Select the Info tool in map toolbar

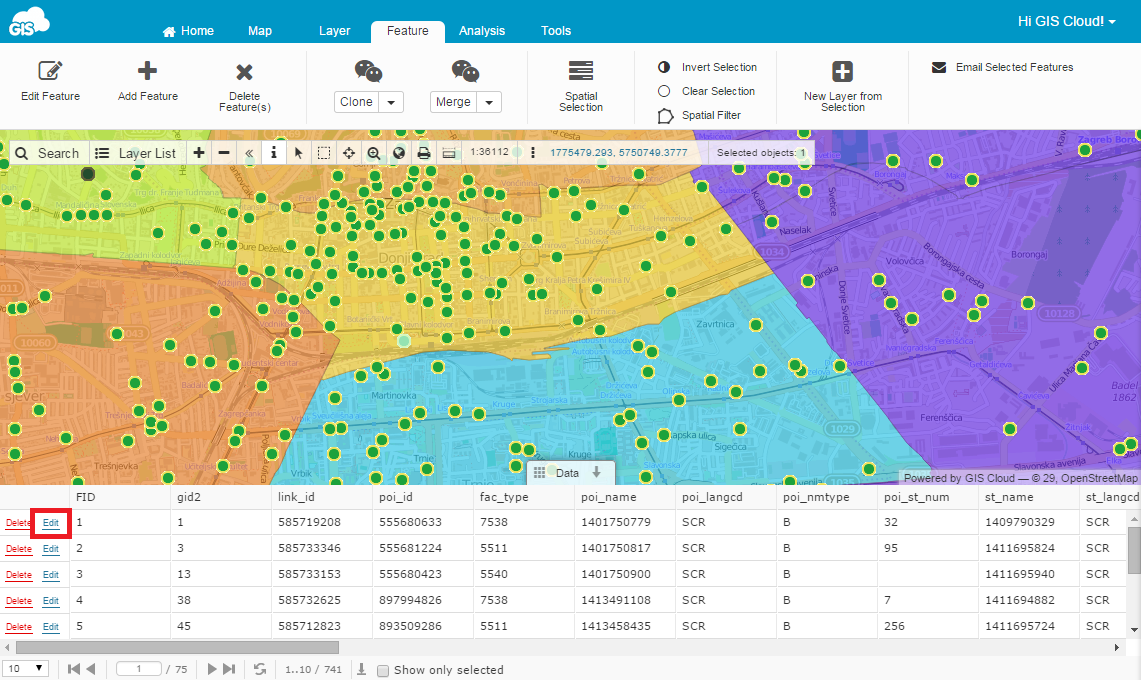pyautogui.click(x=274, y=153)
